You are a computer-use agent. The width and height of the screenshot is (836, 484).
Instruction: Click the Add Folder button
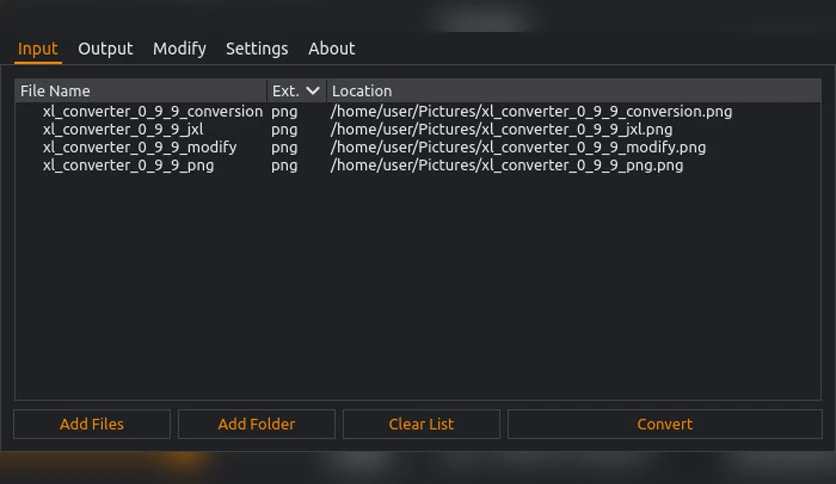click(x=256, y=424)
